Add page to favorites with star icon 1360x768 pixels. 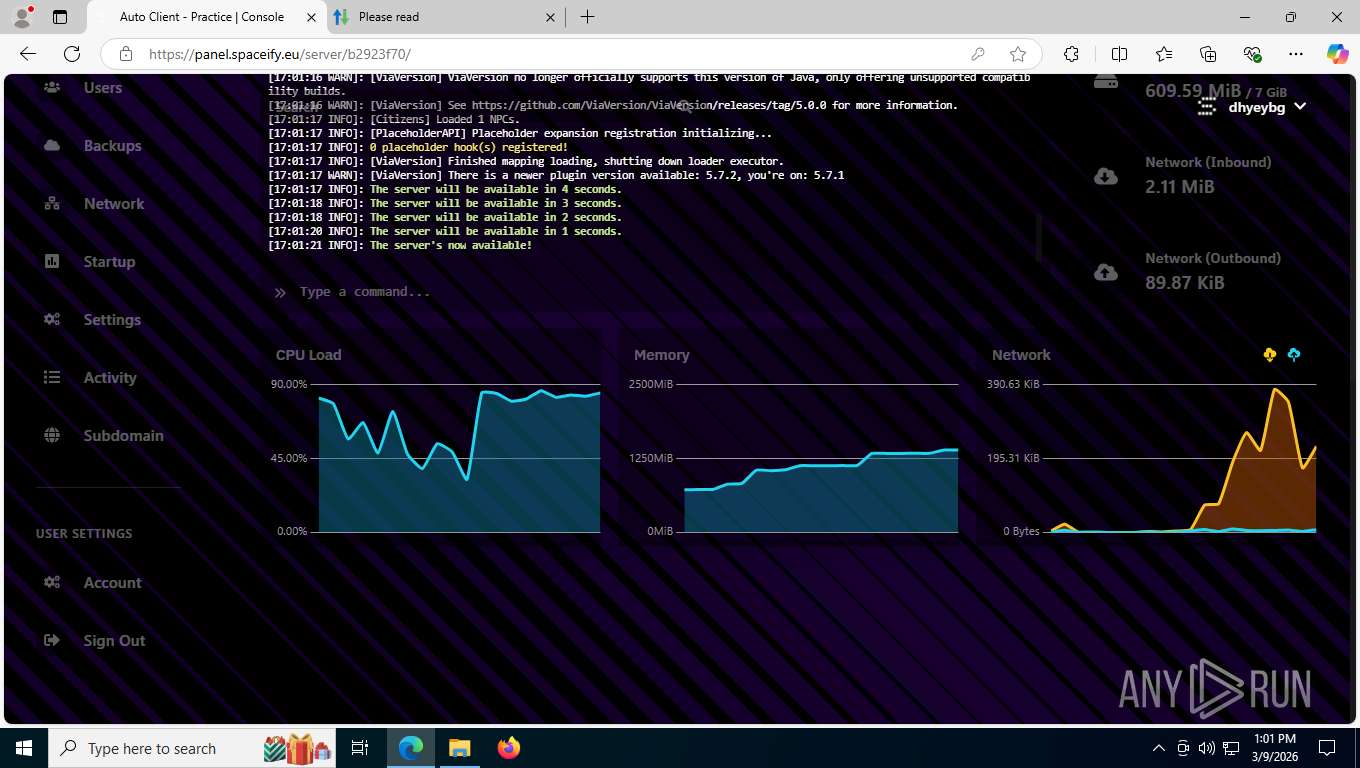coord(1018,54)
